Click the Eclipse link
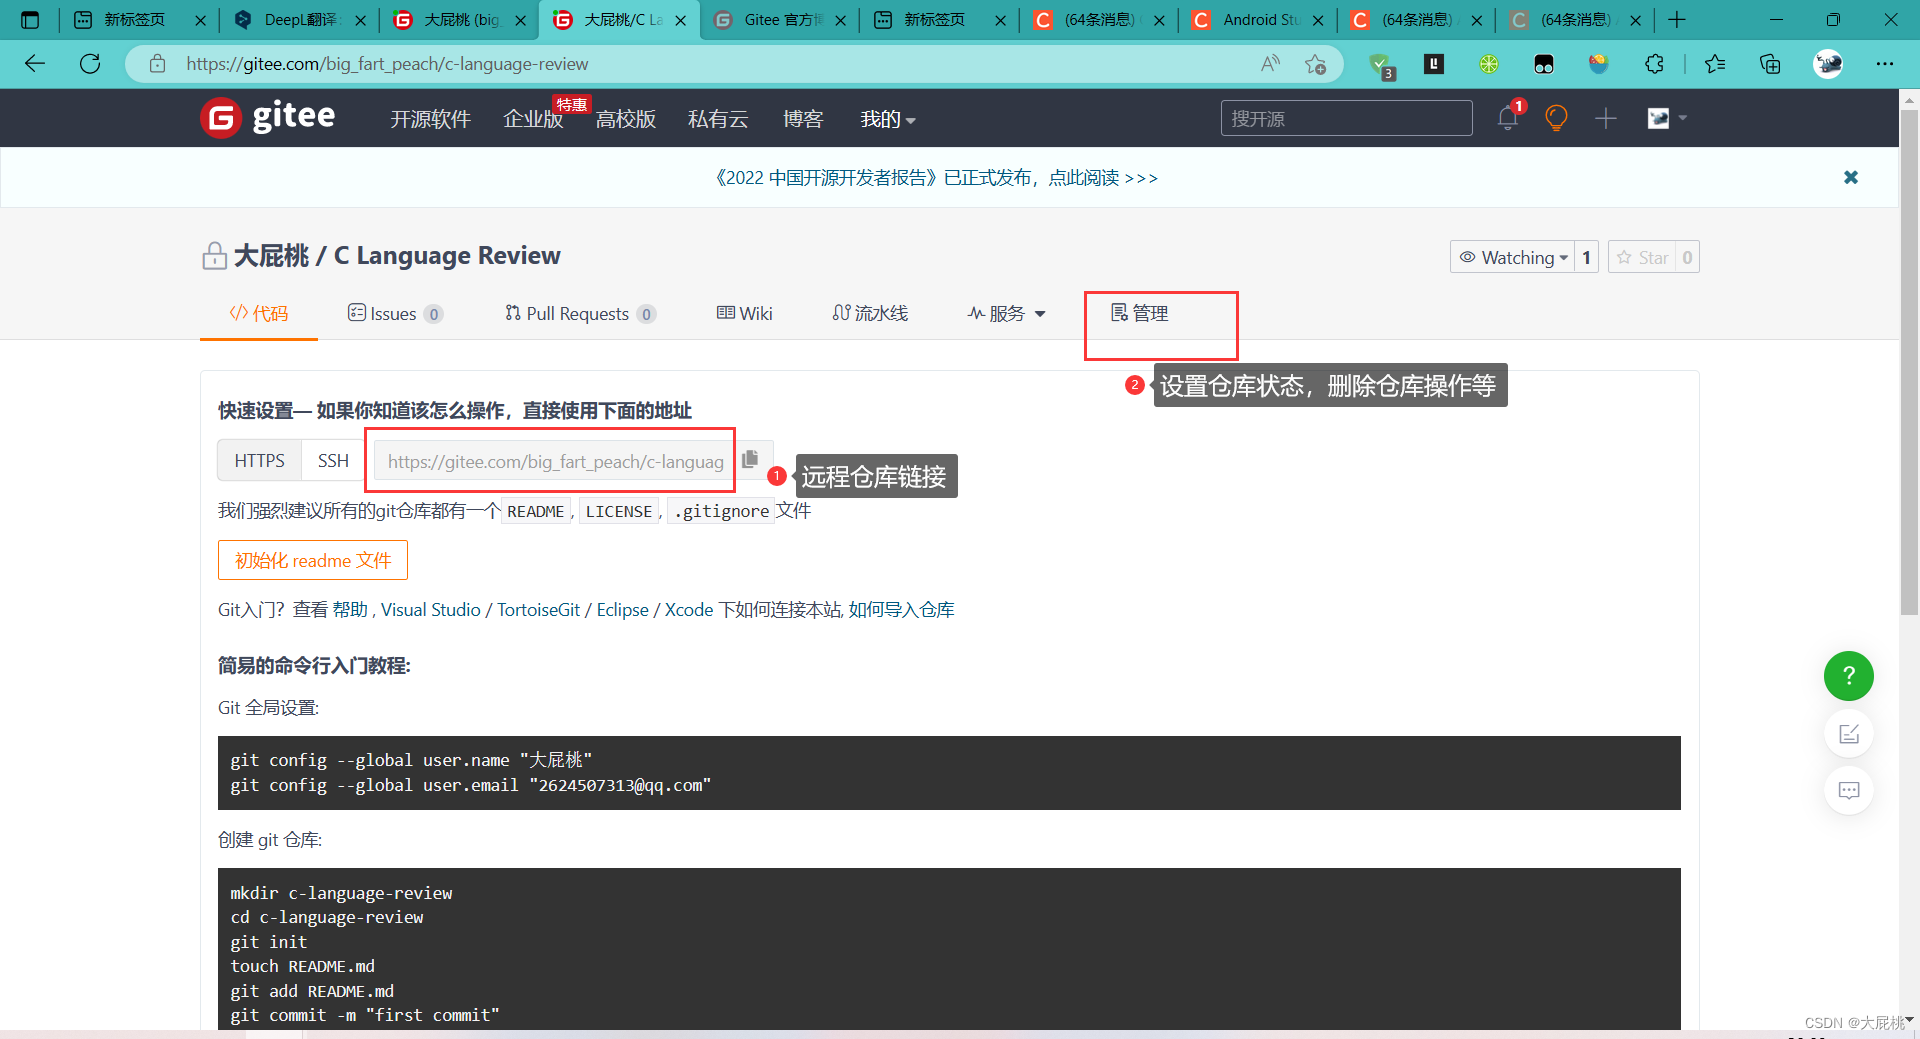The width and height of the screenshot is (1920, 1039). [622, 610]
